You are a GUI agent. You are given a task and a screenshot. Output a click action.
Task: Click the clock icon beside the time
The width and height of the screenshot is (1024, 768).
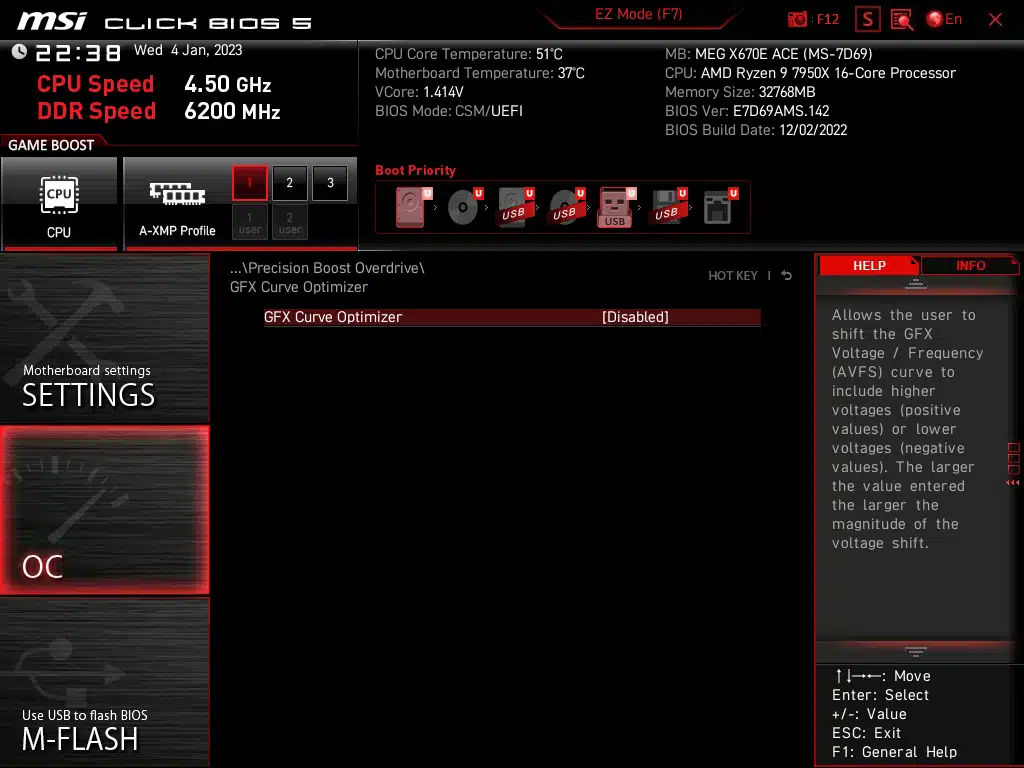[x=19, y=52]
